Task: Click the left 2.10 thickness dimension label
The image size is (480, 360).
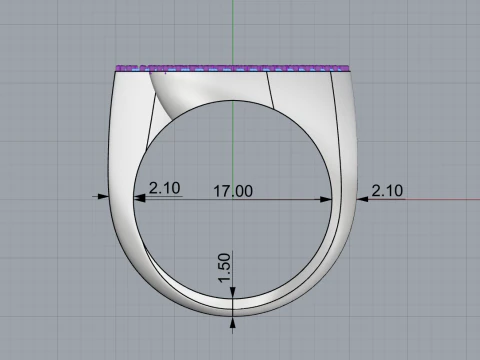Action: click(164, 188)
